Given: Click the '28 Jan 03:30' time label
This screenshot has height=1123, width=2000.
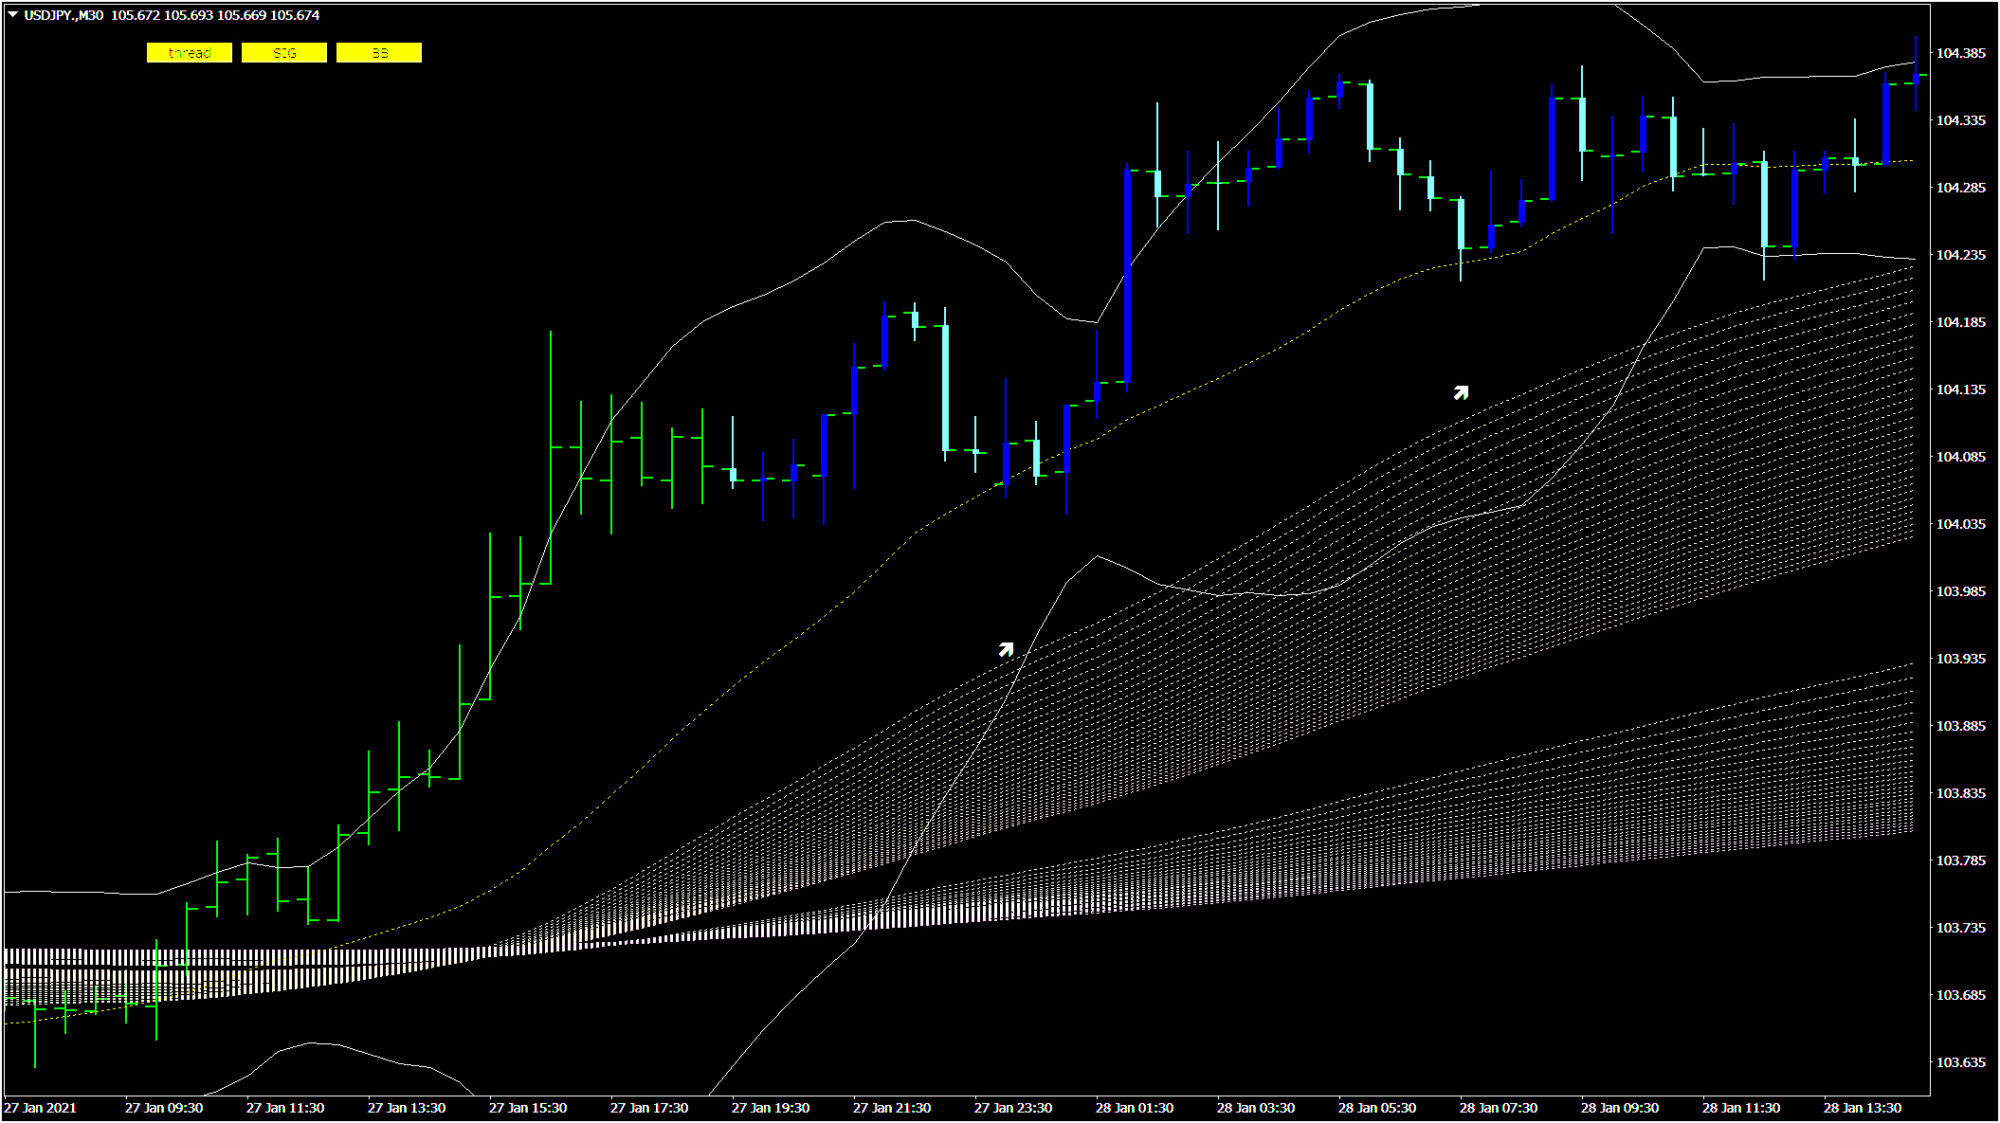Looking at the screenshot, I should (x=1256, y=1108).
